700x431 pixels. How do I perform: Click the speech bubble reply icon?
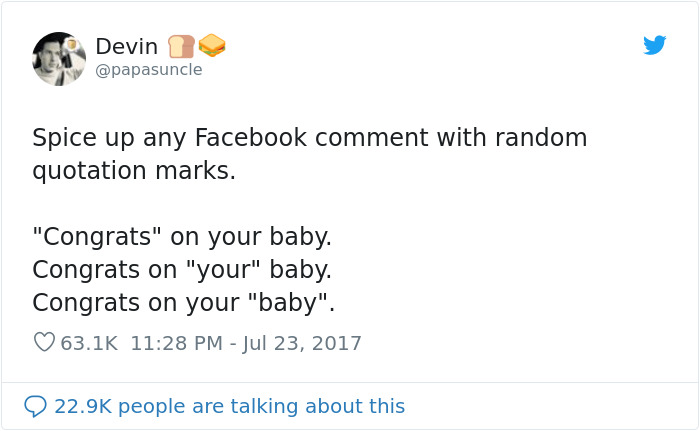[35, 406]
